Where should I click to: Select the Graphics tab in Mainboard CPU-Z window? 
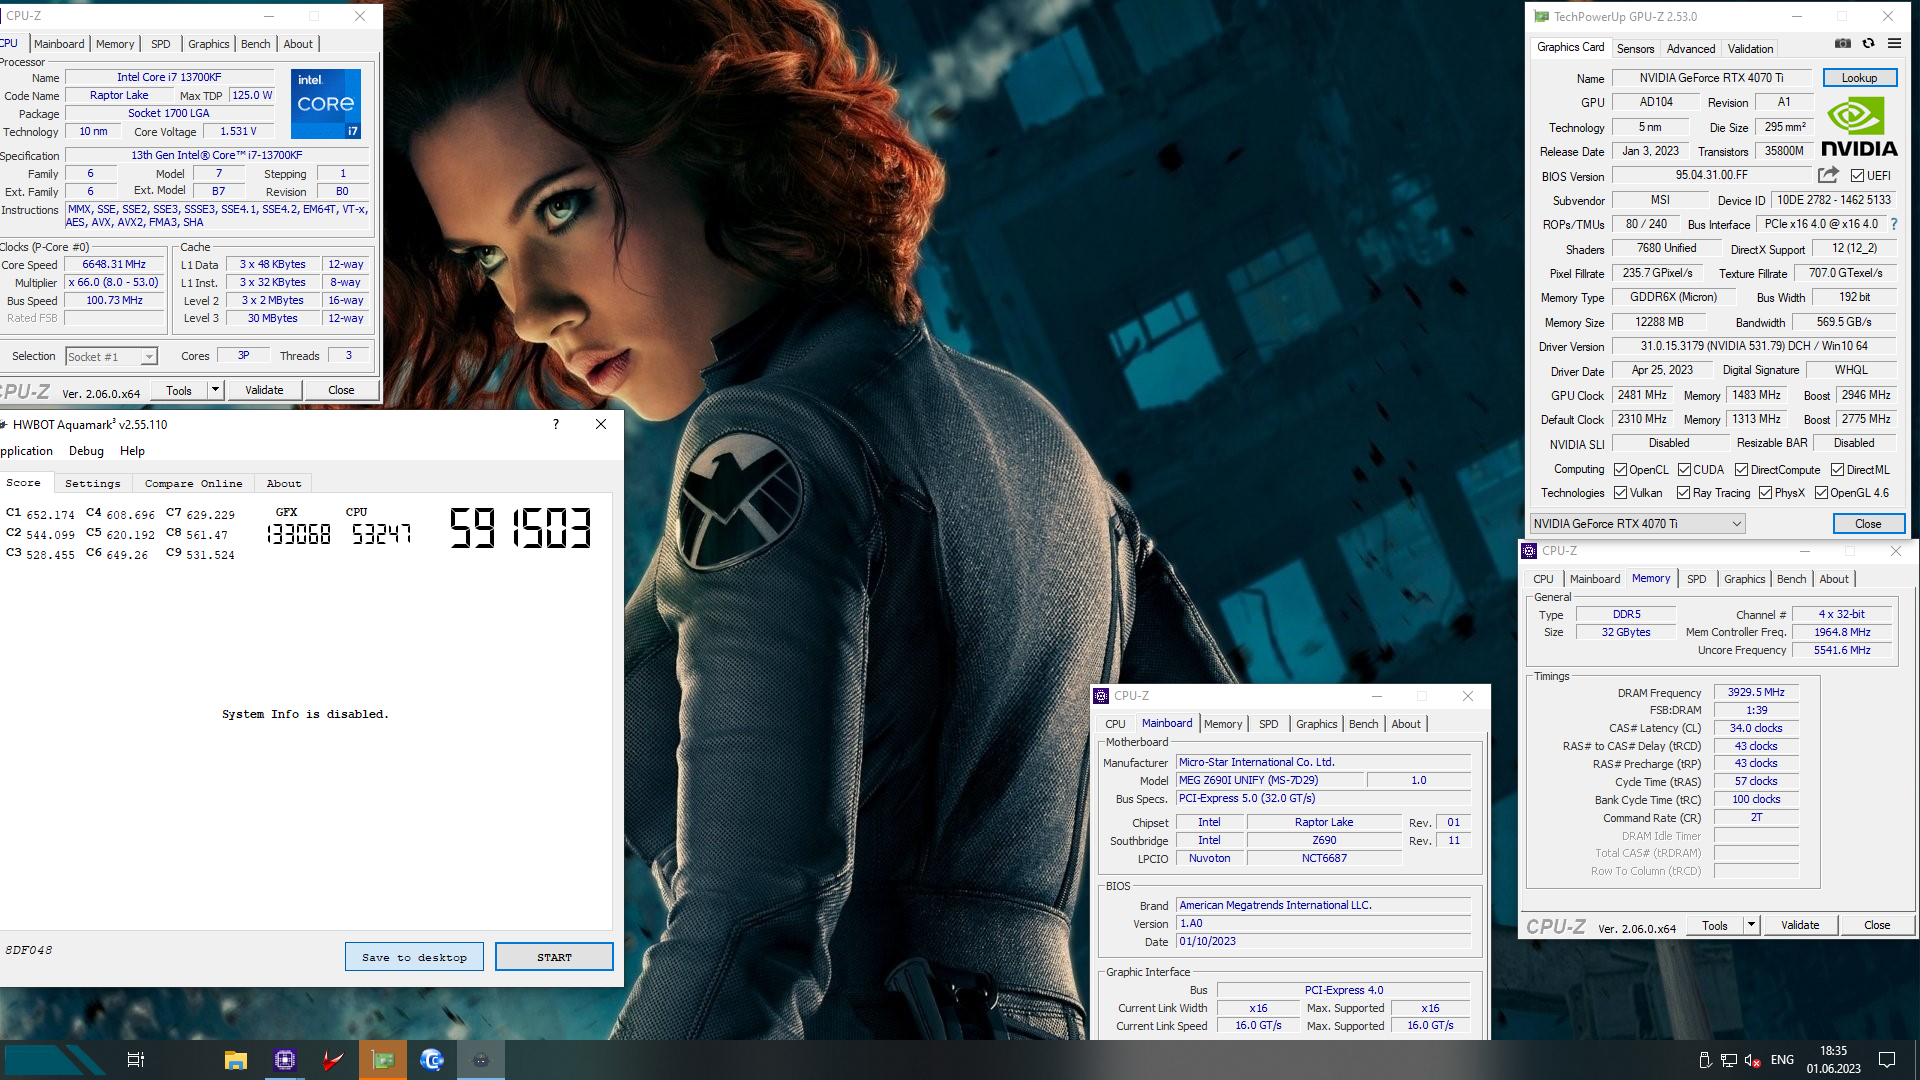click(x=1316, y=724)
